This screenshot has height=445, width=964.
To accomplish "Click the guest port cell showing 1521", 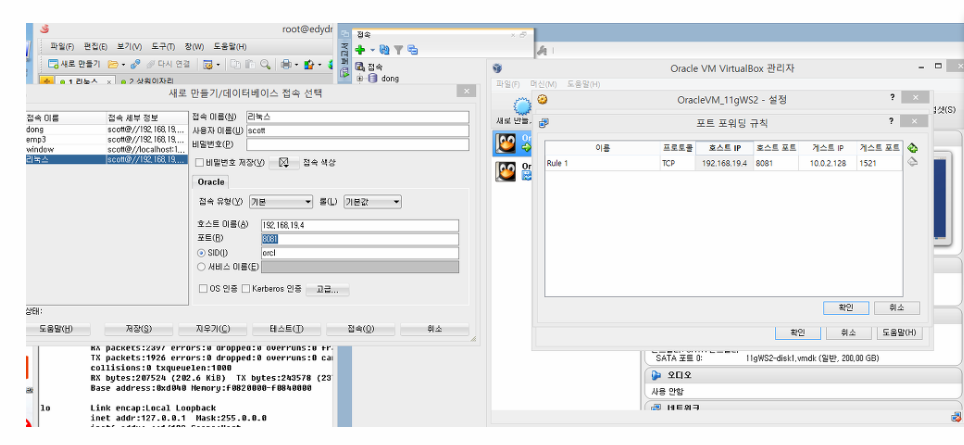I will tap(879, 163).
